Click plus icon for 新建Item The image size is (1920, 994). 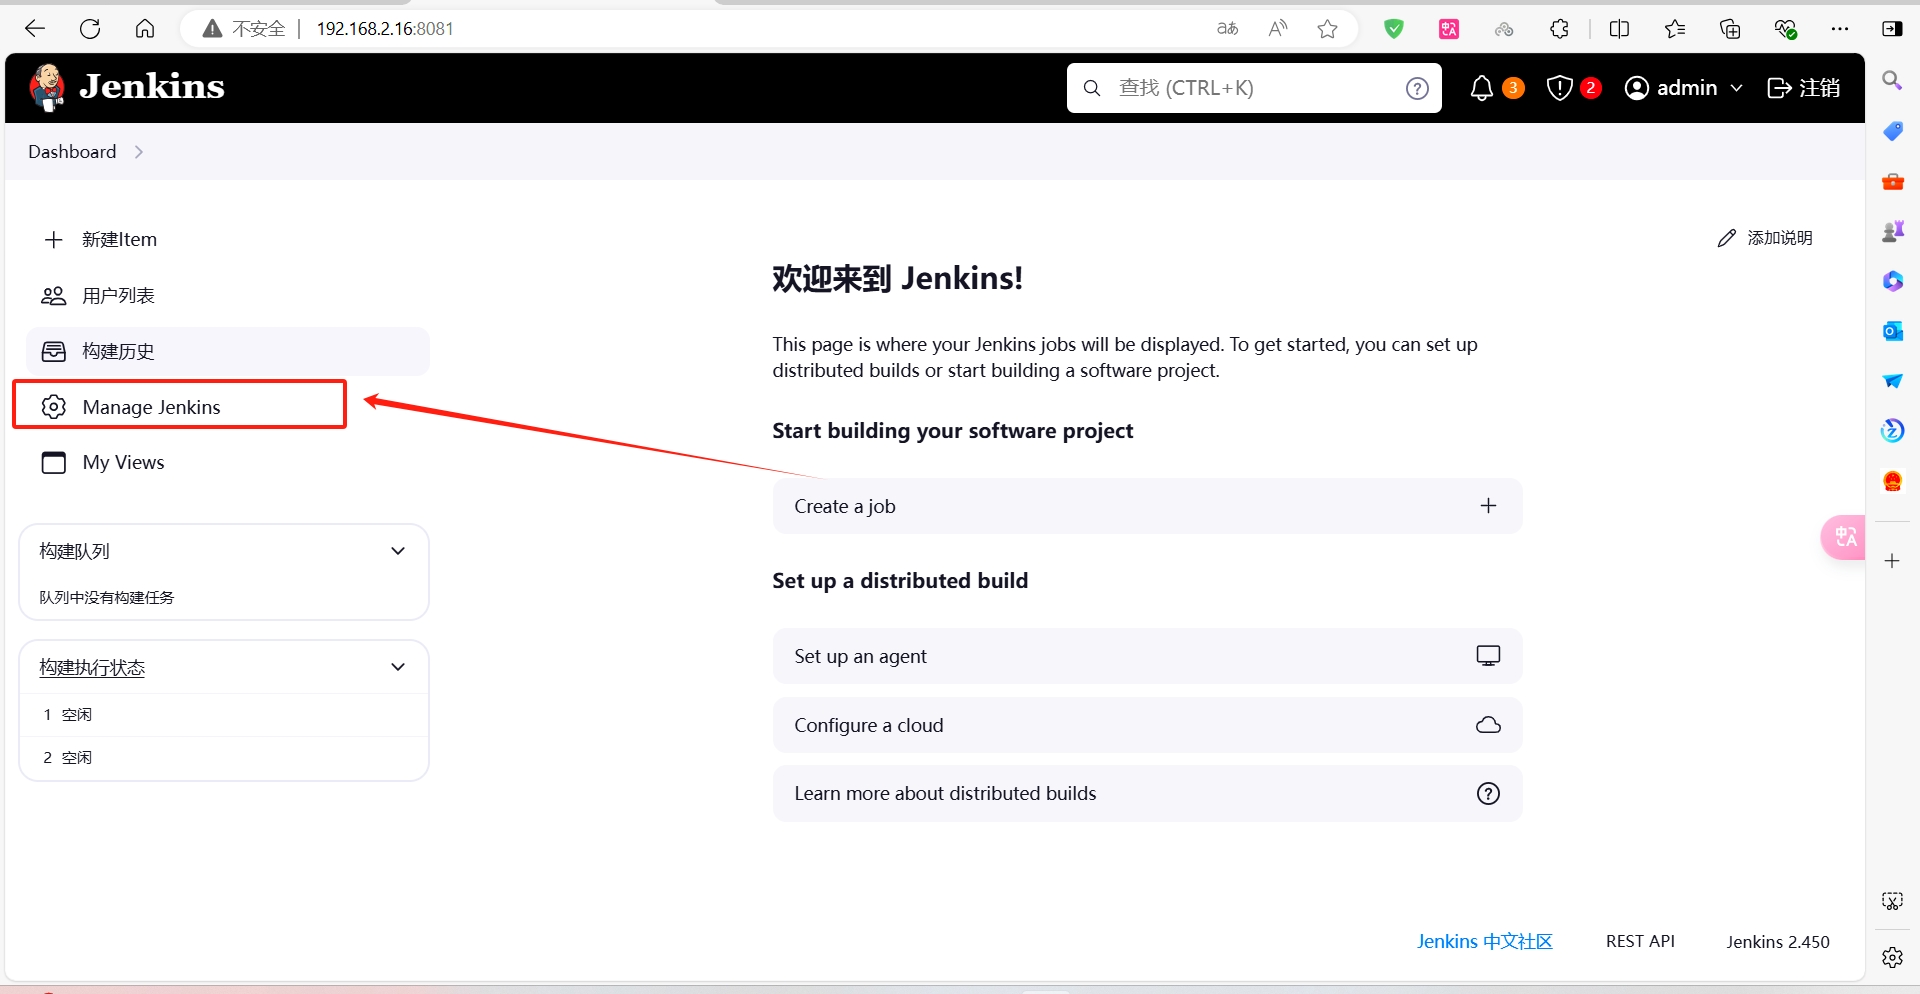pos(54,240)
